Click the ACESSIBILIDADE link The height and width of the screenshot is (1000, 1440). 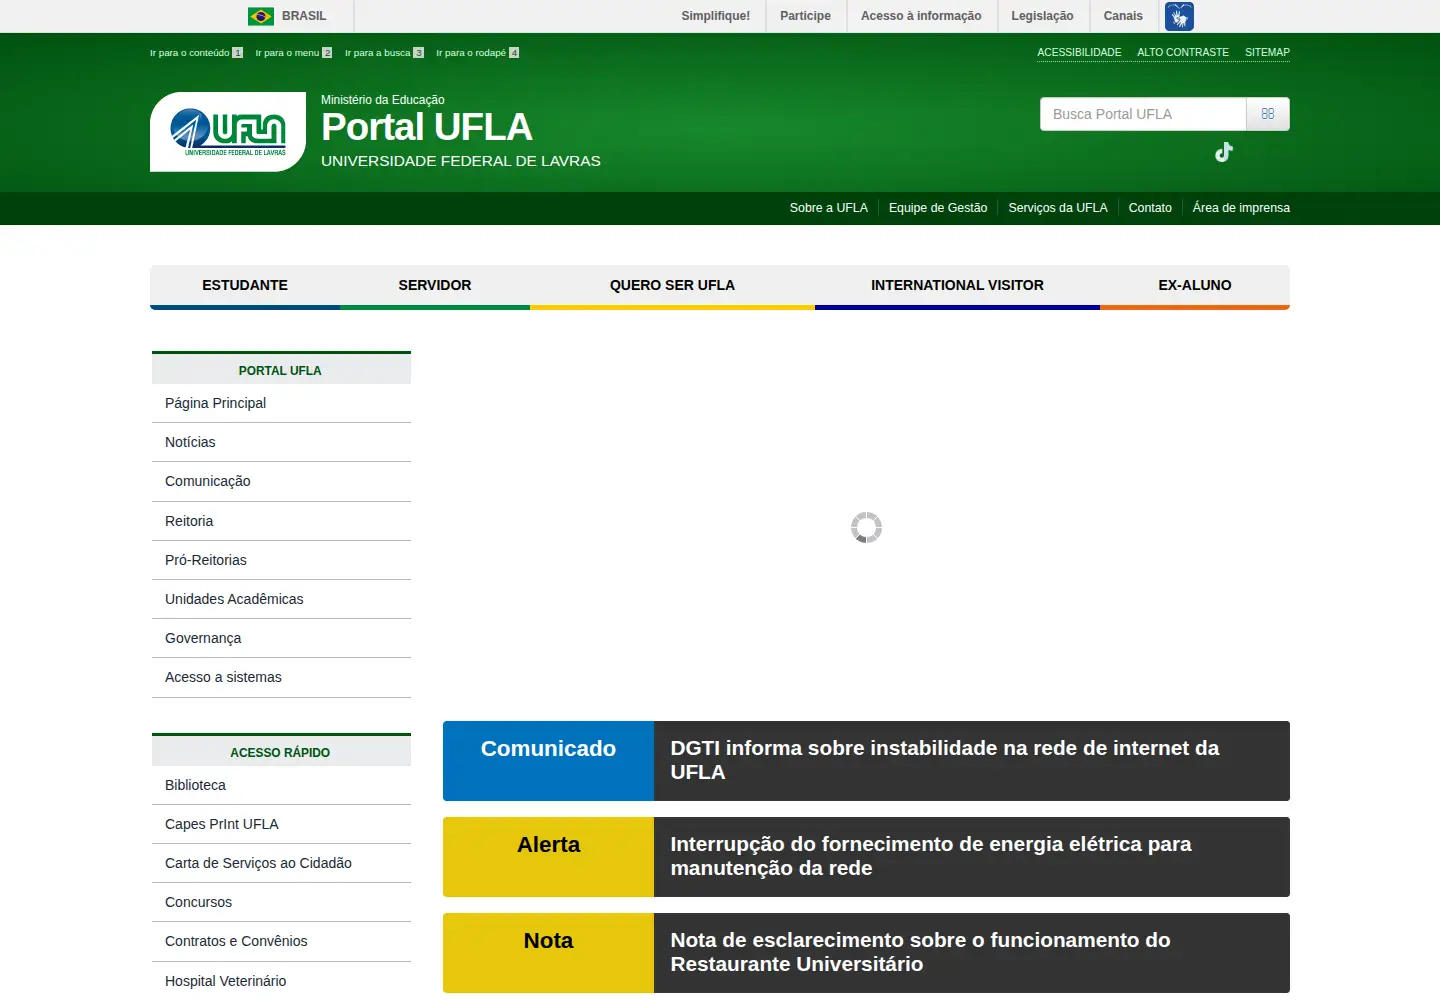tap(1079, 52)
